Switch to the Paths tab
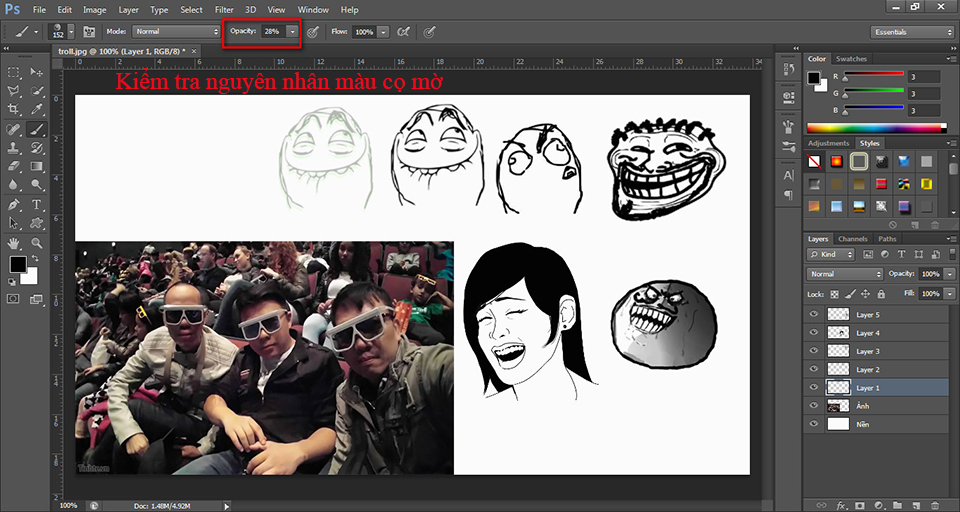The width and height of the screenshot is (960, 512). pyautogui.click(x=887, y=239)
